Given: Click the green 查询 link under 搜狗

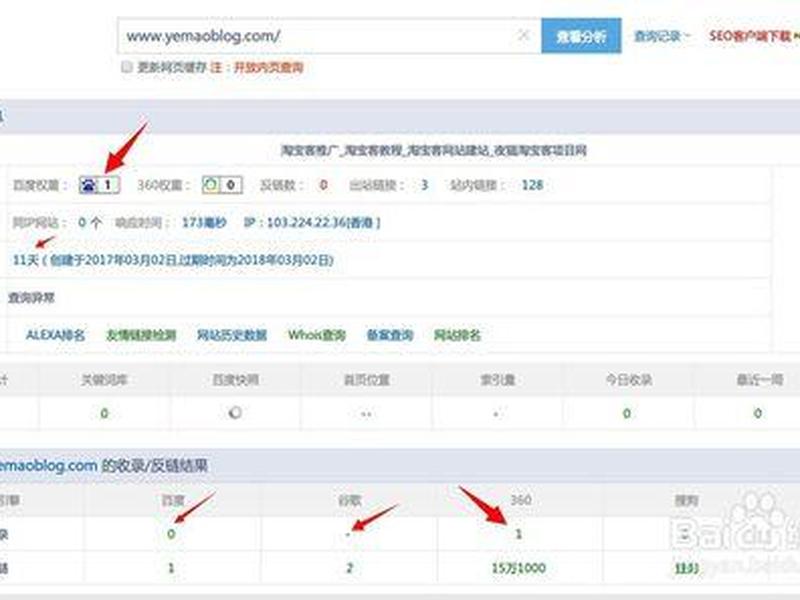Looking at the screenshot, I should pyautogui.click(x=686, y=568).
